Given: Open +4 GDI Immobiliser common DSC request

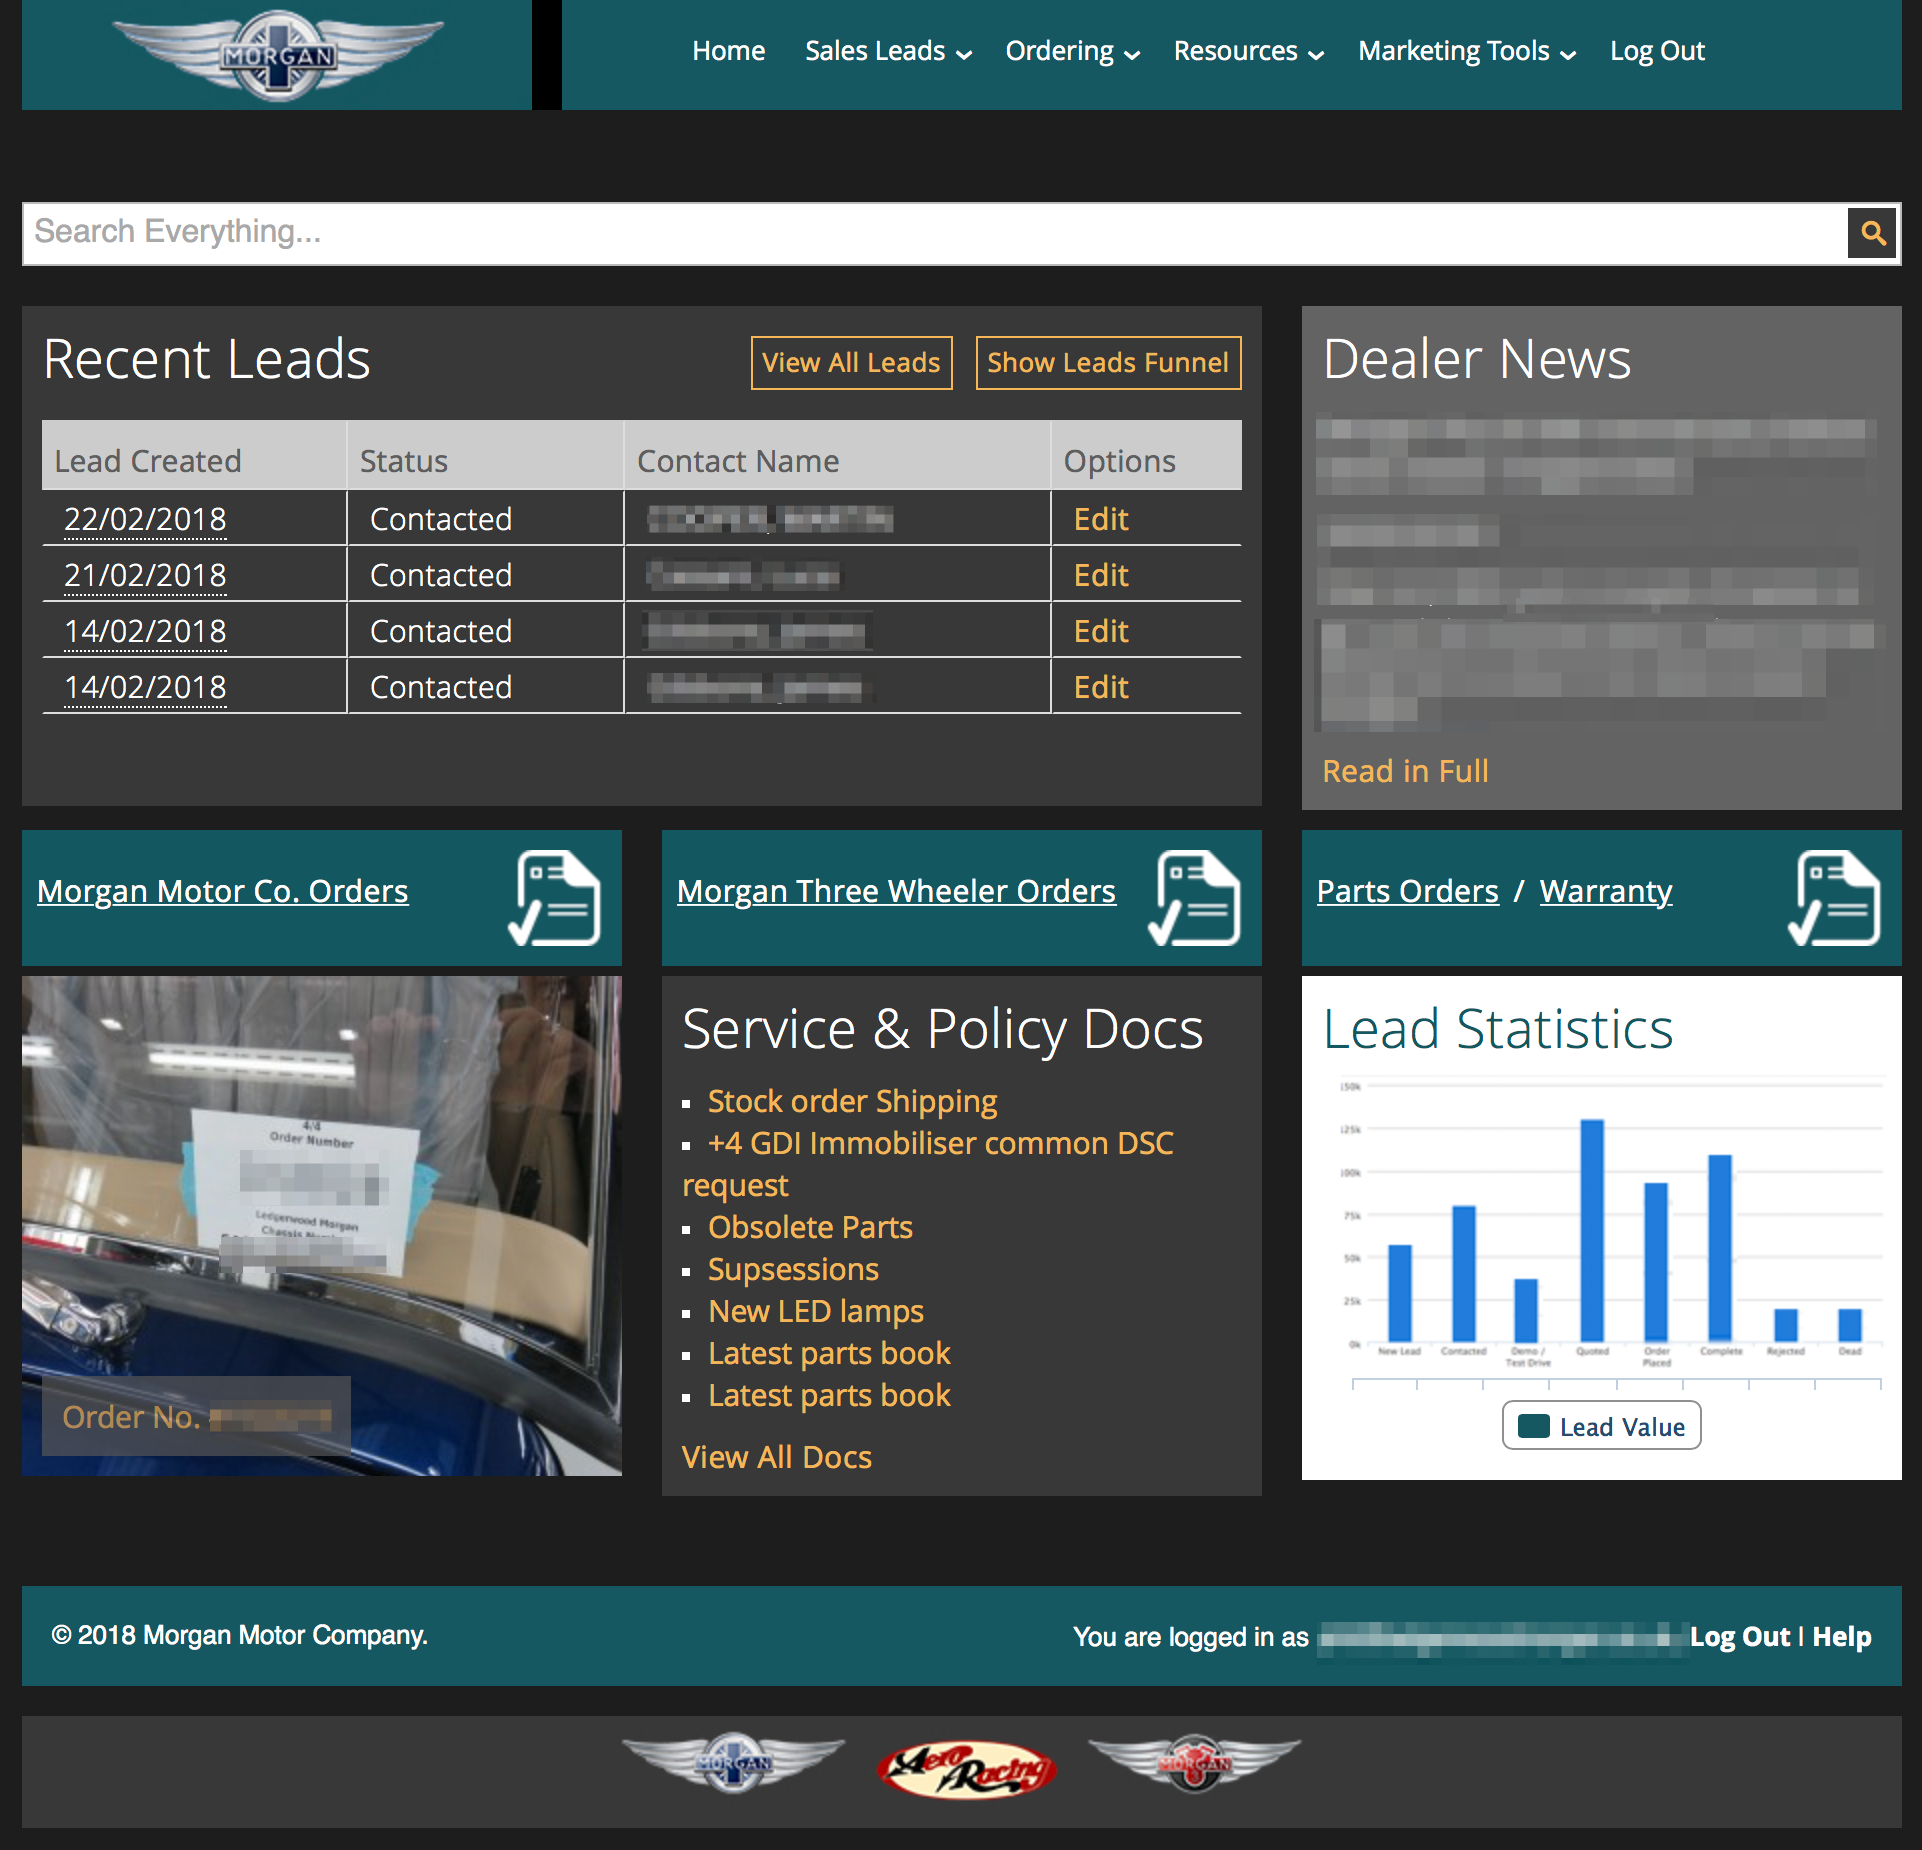Looking at the screenshot, I should tap(928, 1164).
